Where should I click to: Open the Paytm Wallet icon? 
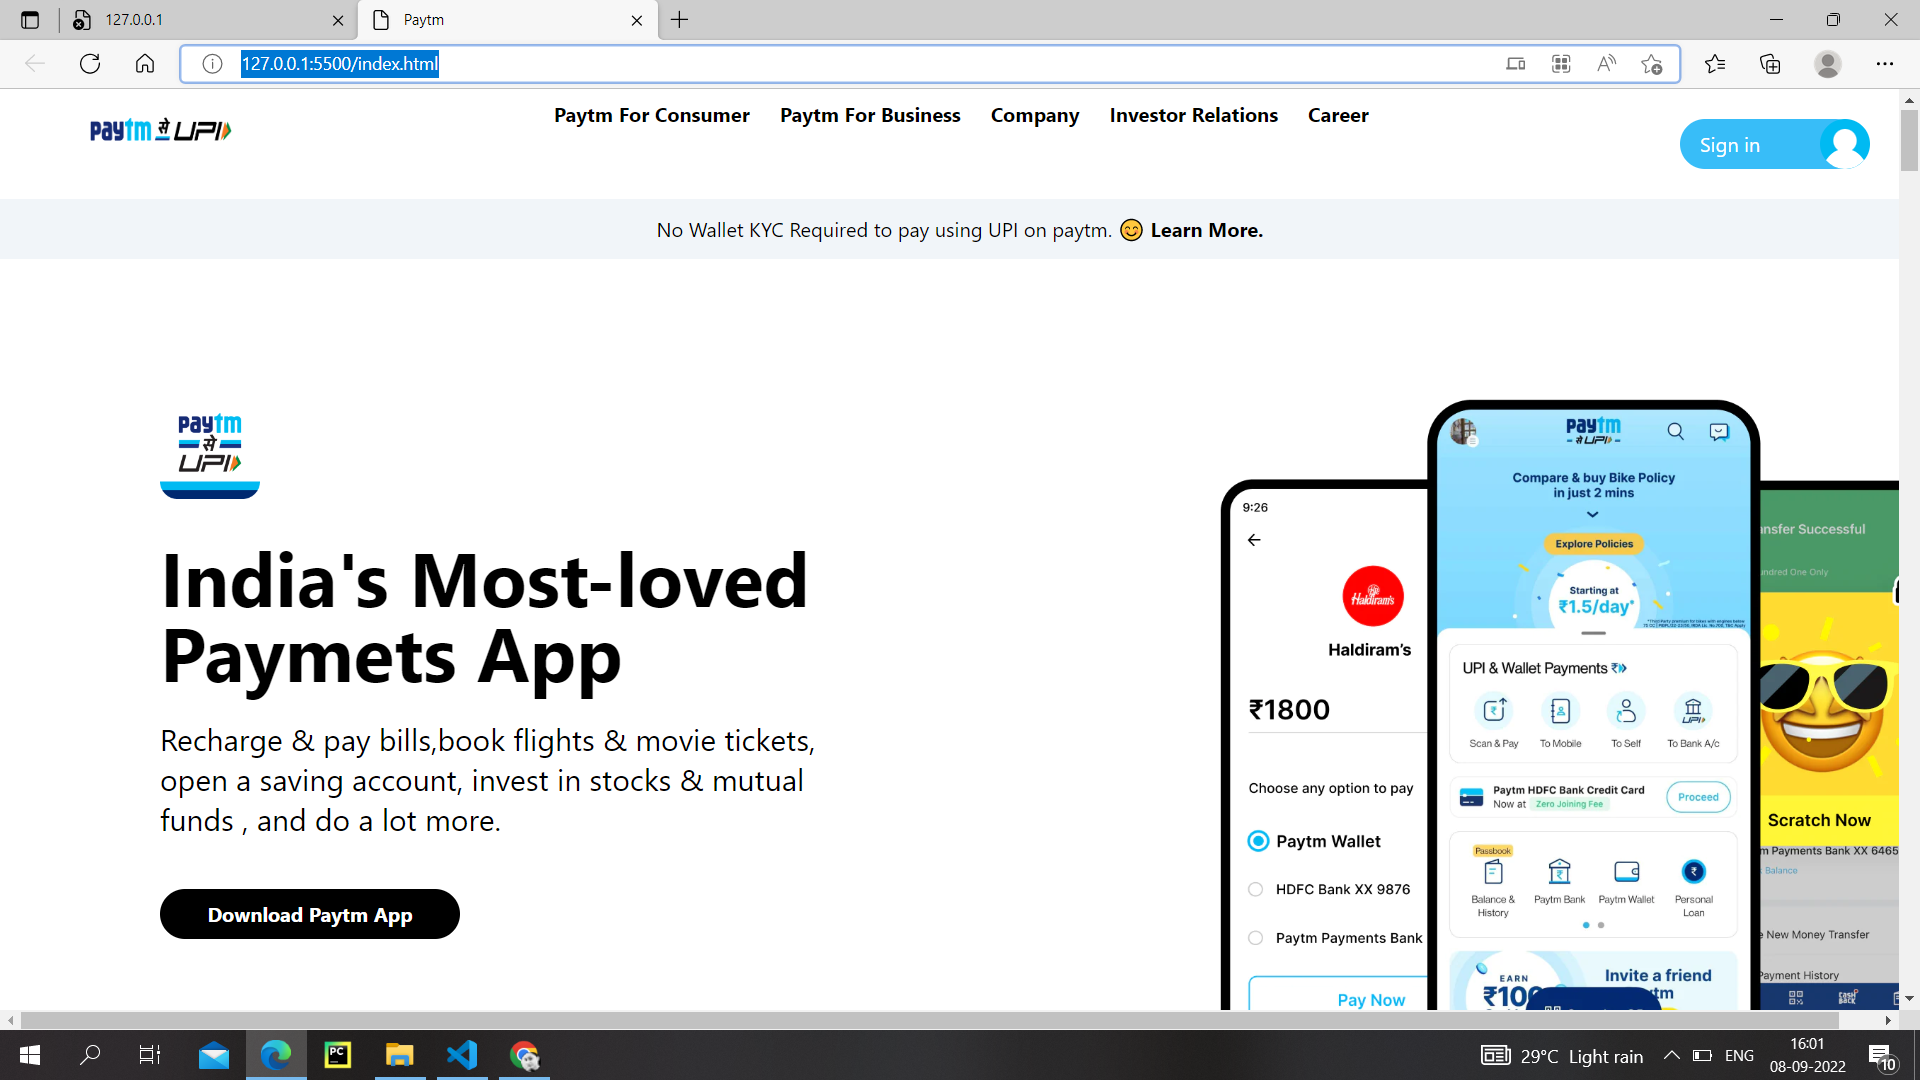pos(1627,872)
